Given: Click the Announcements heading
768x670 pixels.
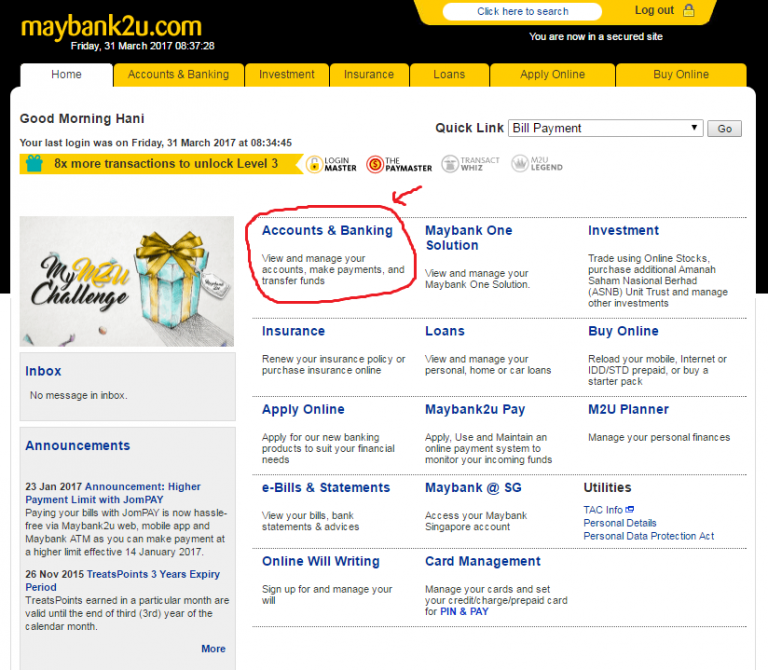Looking at the screenshot, I should tap(78, 446).
